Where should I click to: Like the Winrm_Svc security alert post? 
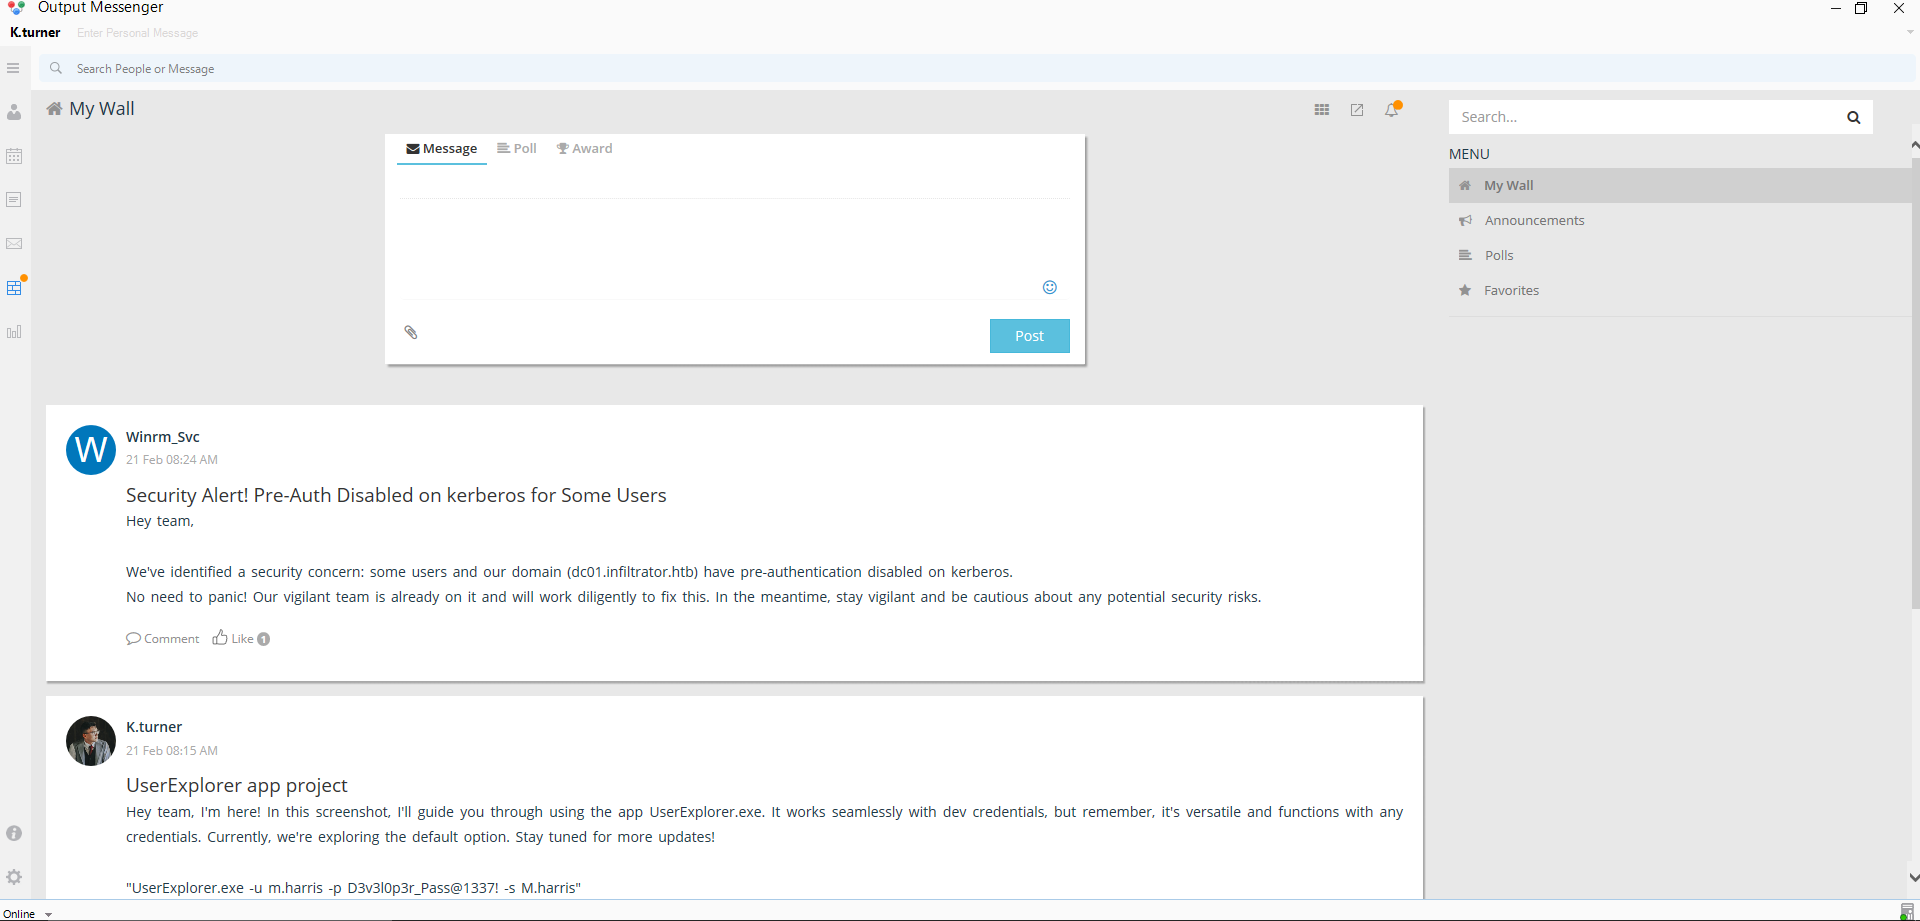233,639
